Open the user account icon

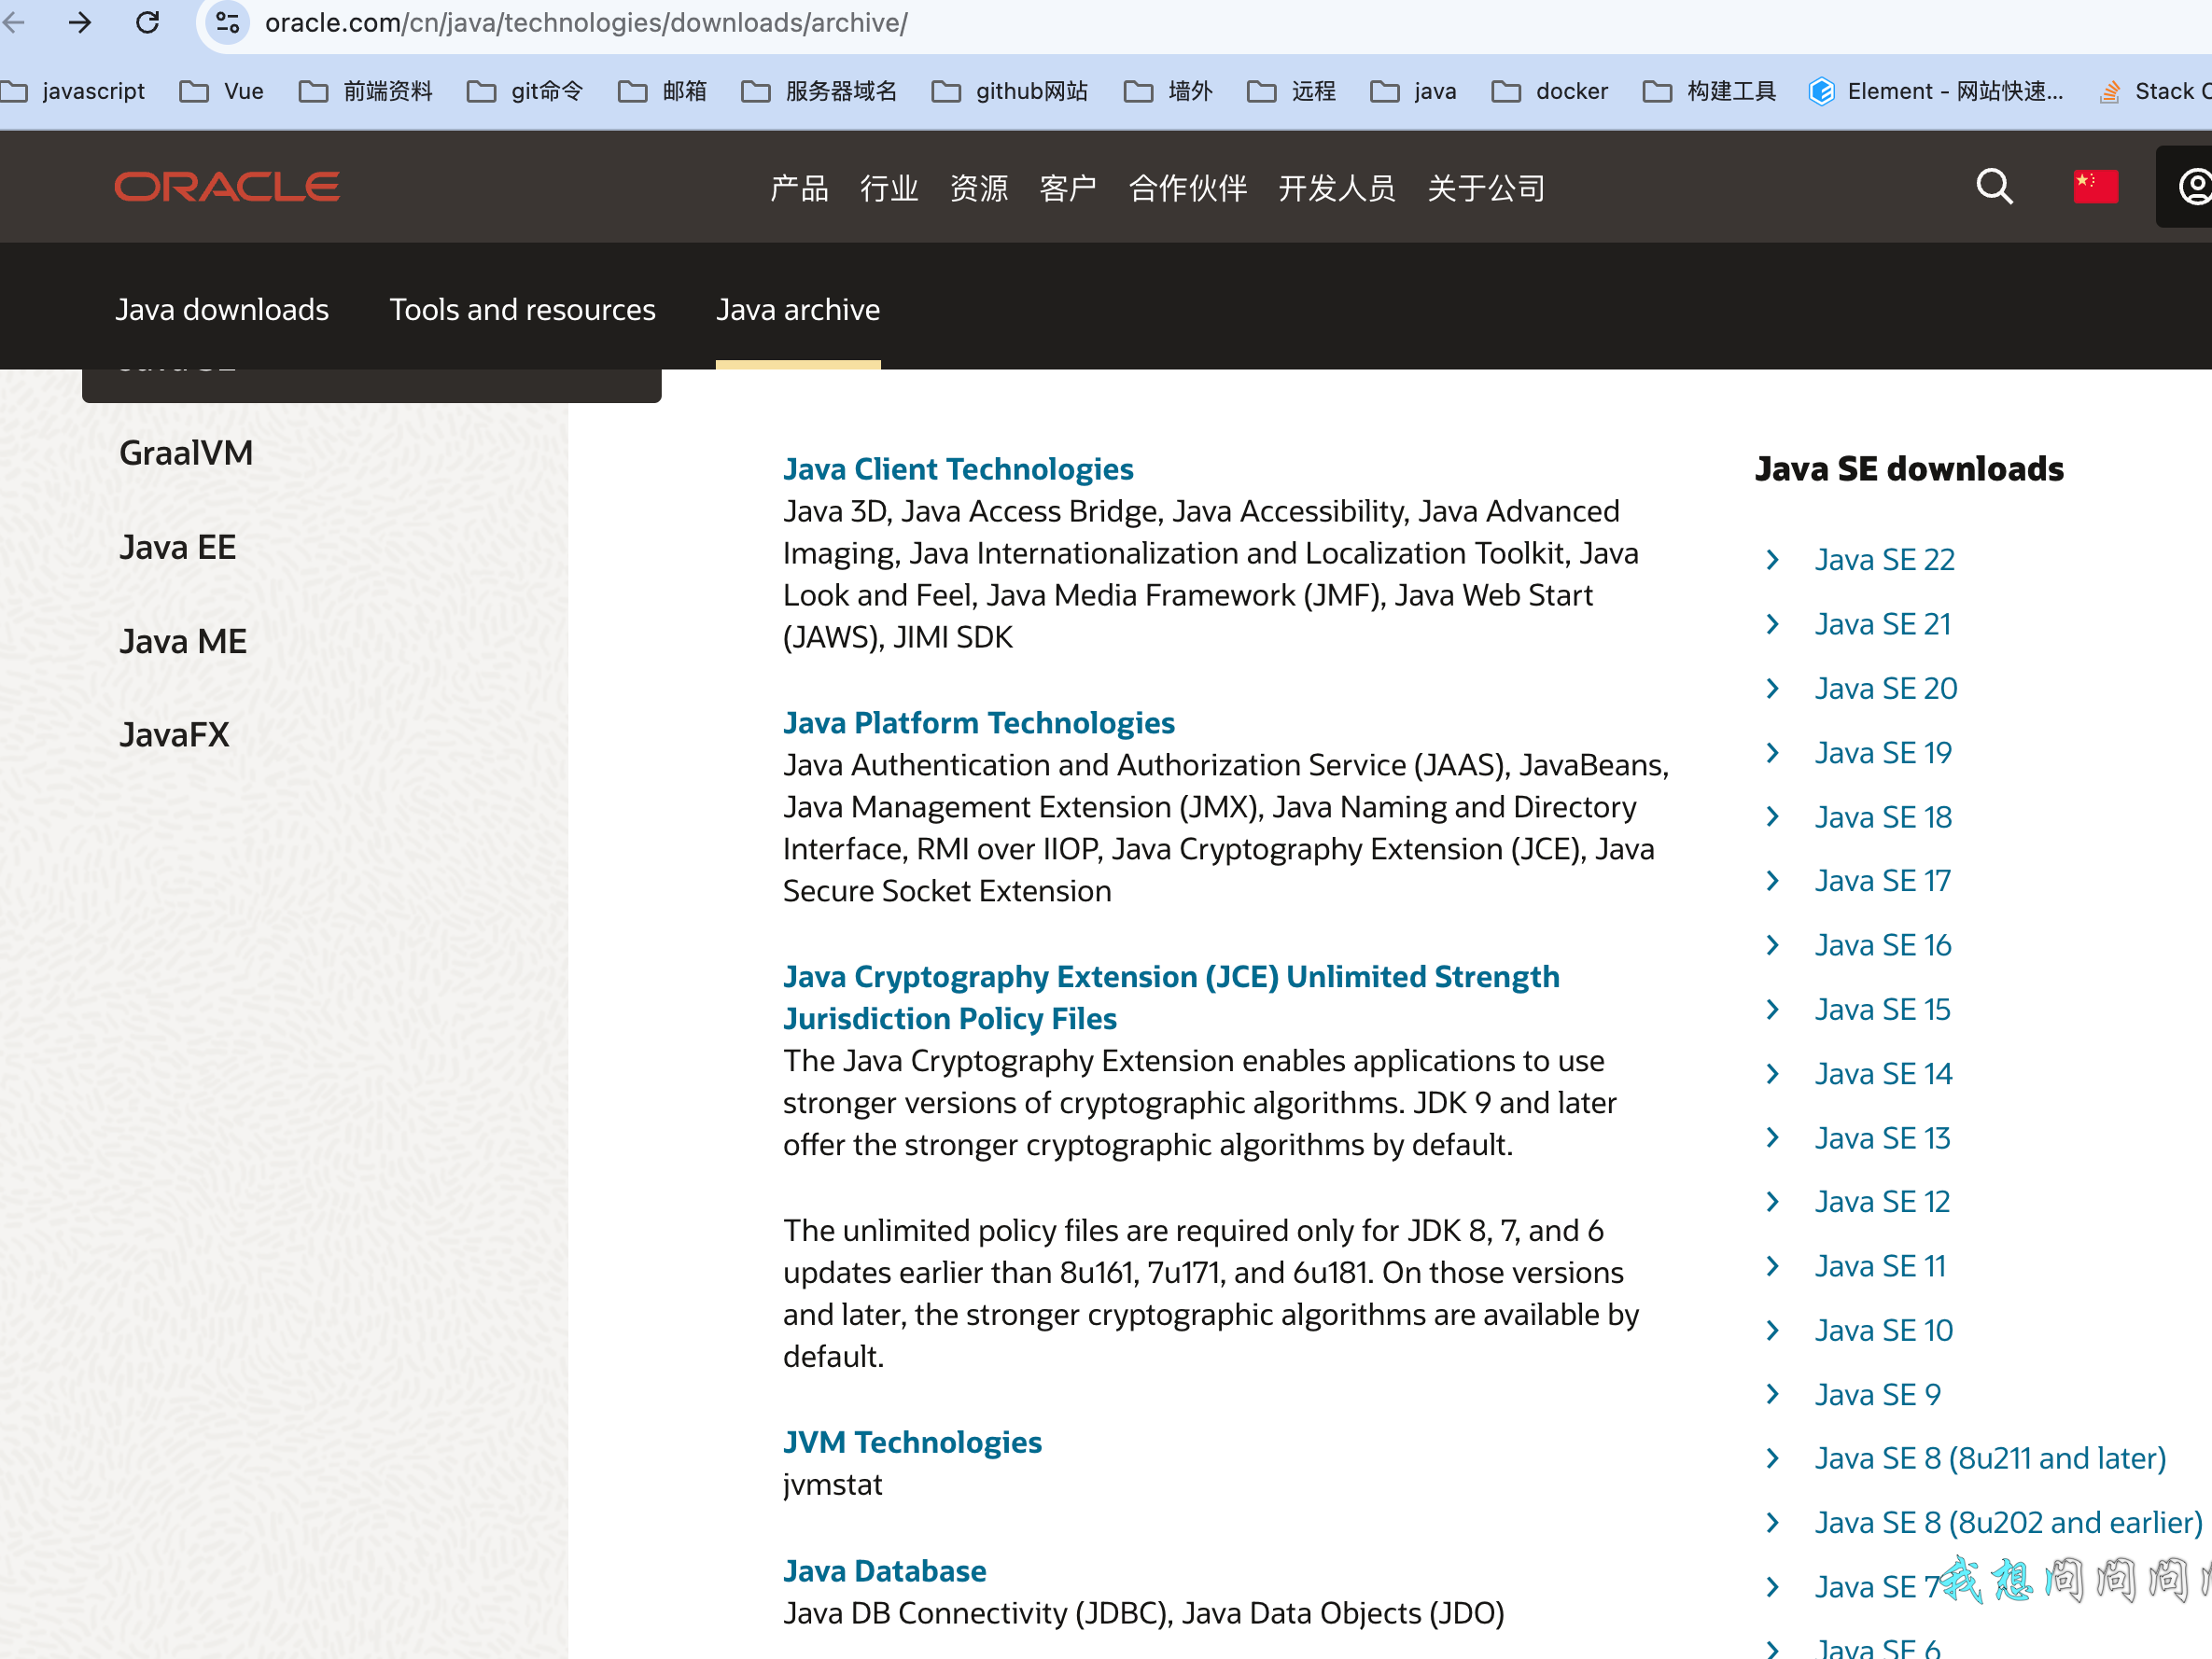tap(2194, 187)
